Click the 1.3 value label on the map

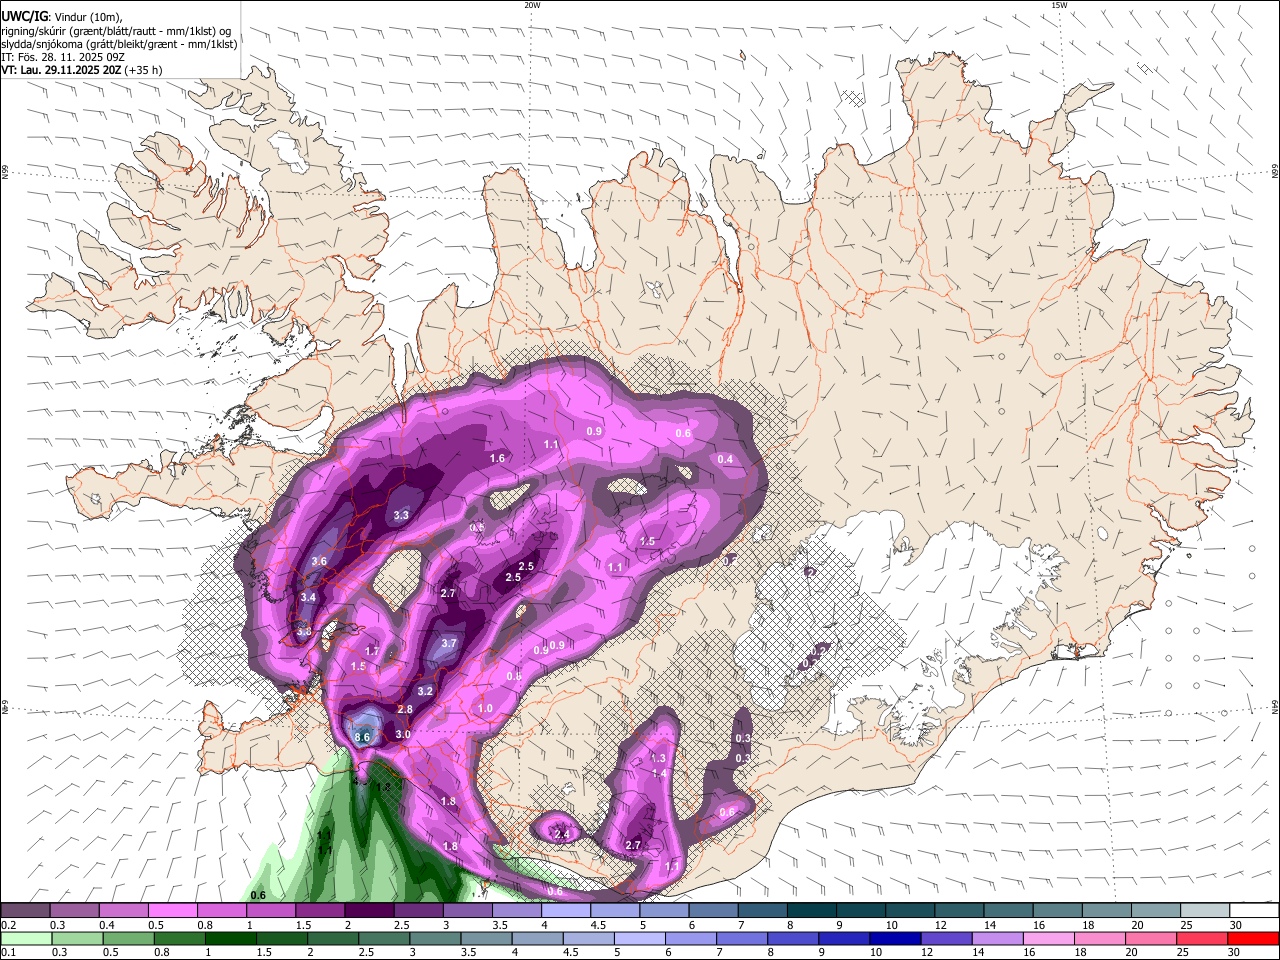tap(659, 759)
